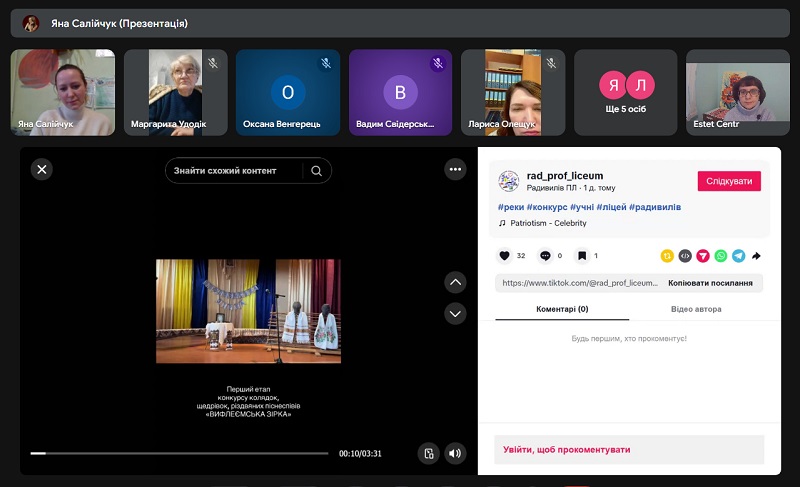Go to next video with down chevron

(x=455, y=314)
